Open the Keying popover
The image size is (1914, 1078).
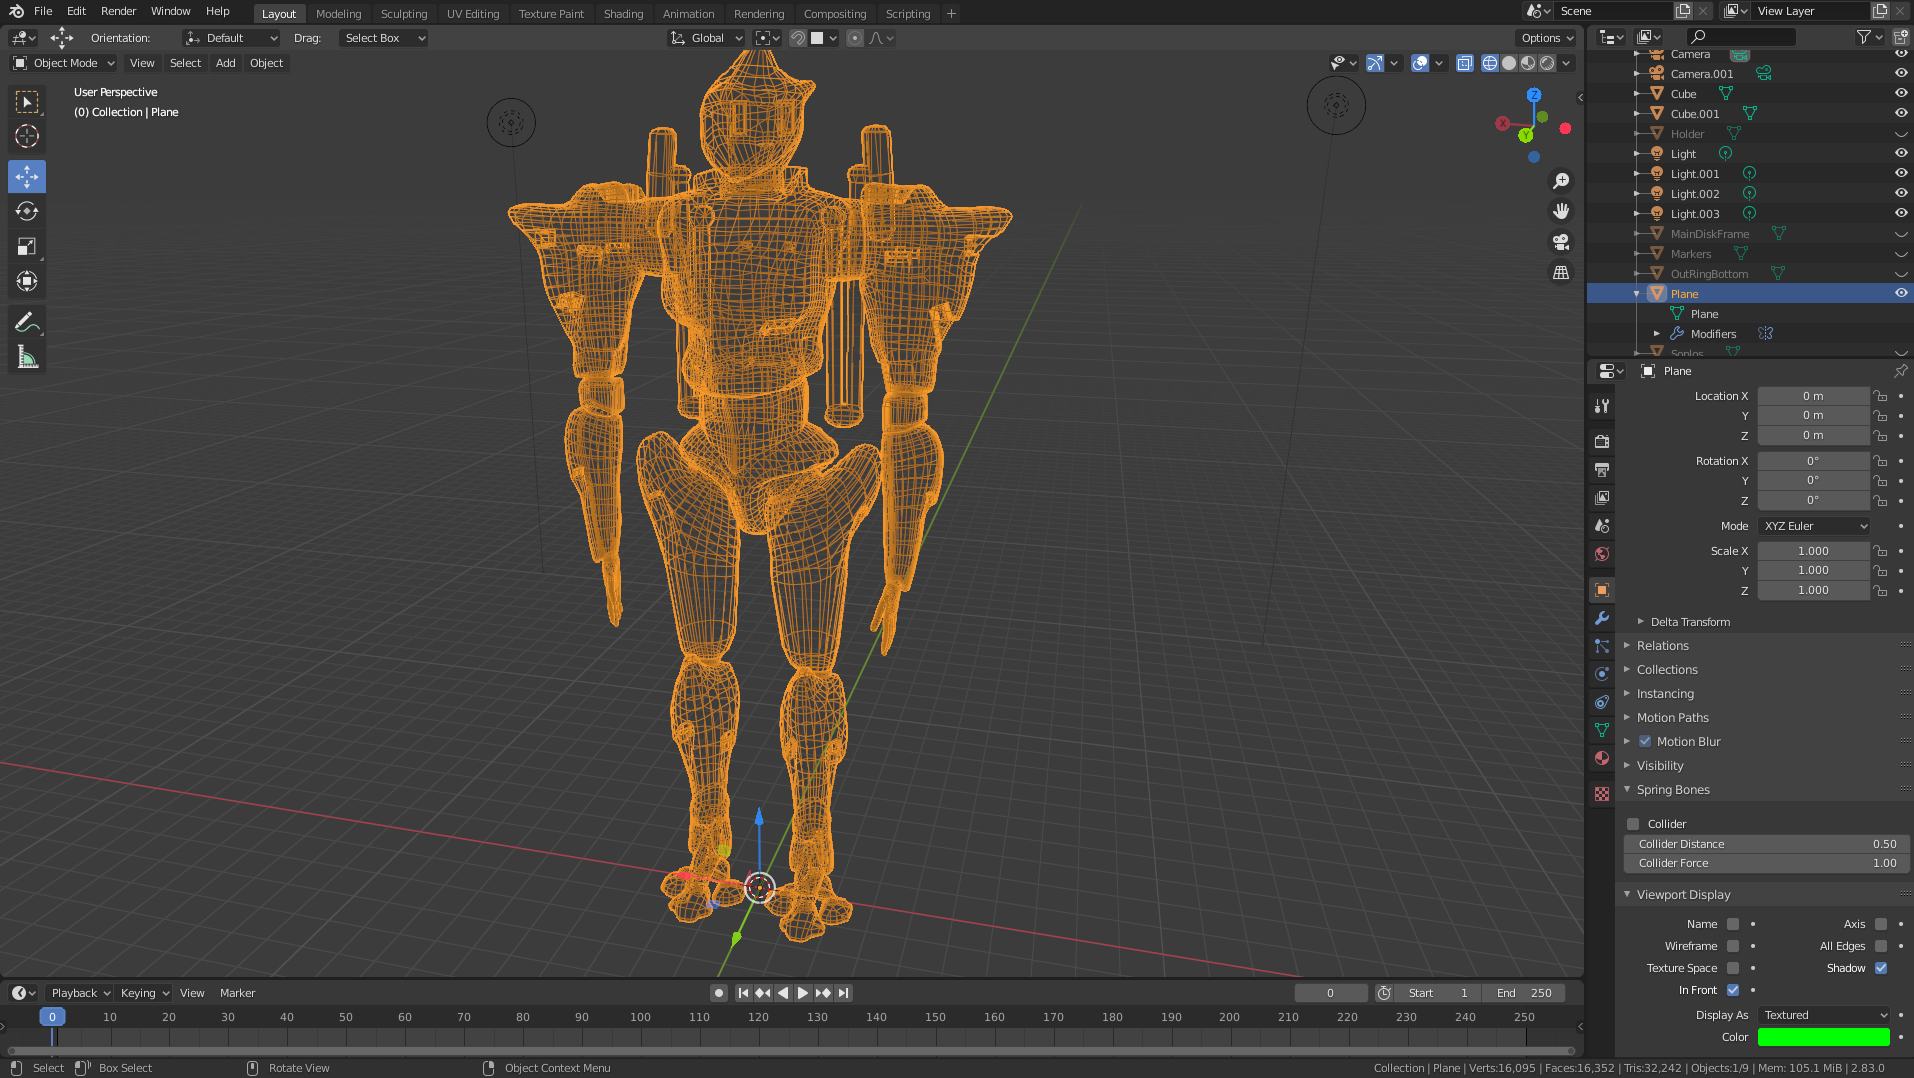click(144, 993)
